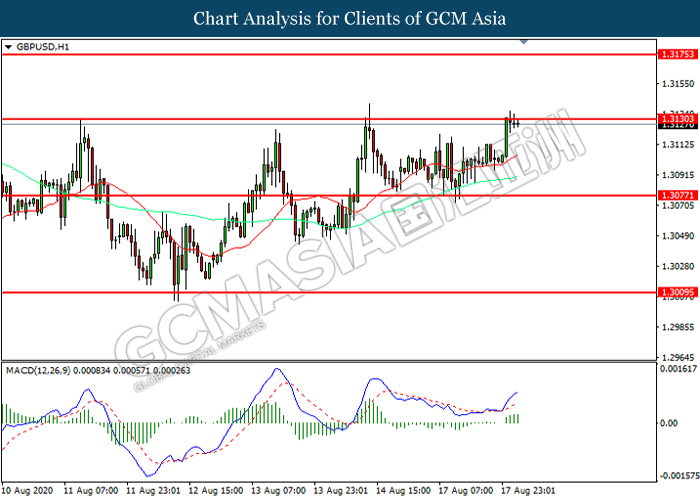The width and height of the screenshot is (700, 500).
Task: Click the 12 Aug 15:00 time label
Action: (x=216, y=491)
